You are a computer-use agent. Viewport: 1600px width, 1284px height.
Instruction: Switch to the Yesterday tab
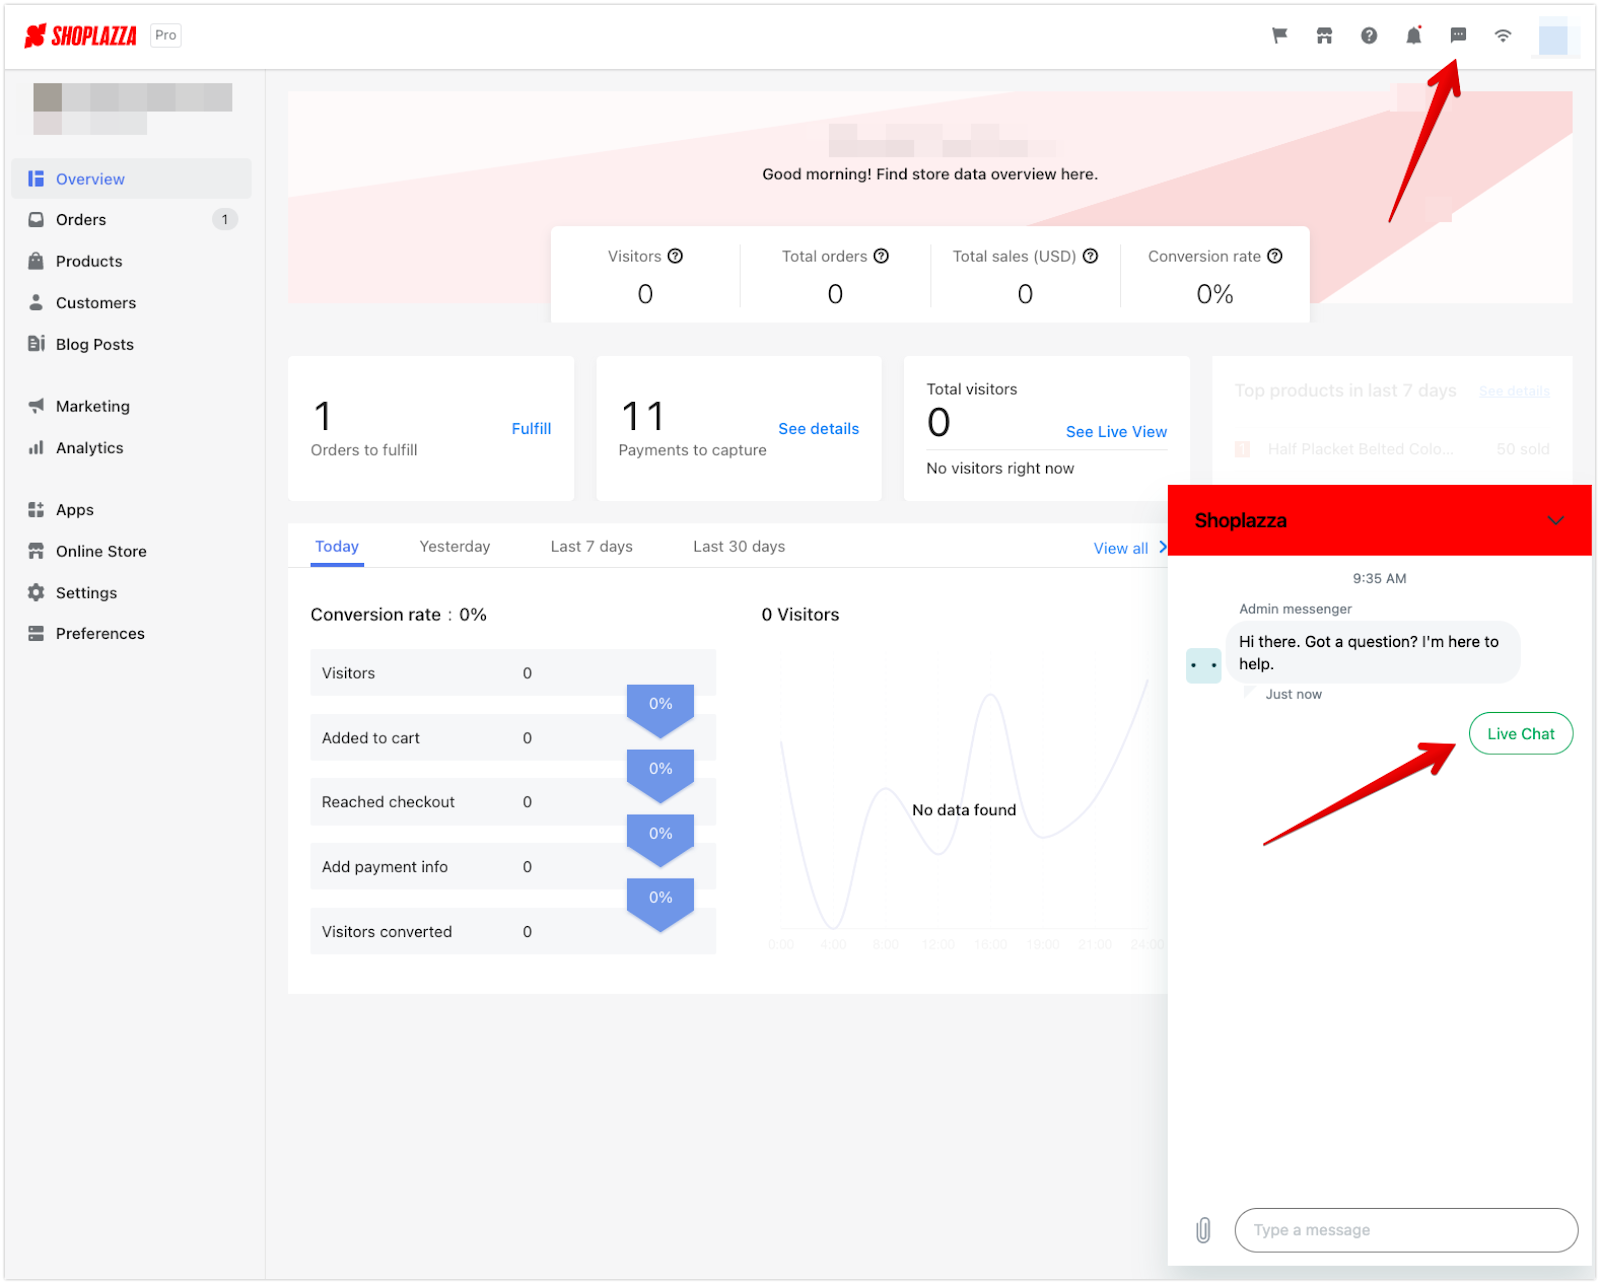tap(455, 547)
